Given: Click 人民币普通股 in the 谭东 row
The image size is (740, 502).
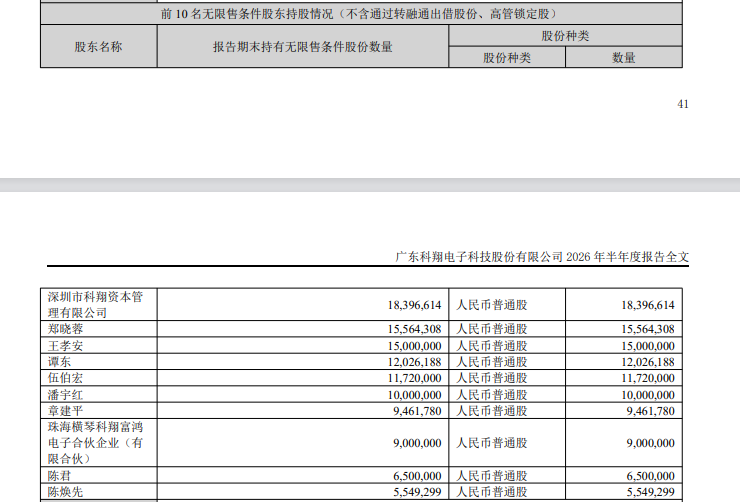Looking at the screenshot, I should pos(492,362).
